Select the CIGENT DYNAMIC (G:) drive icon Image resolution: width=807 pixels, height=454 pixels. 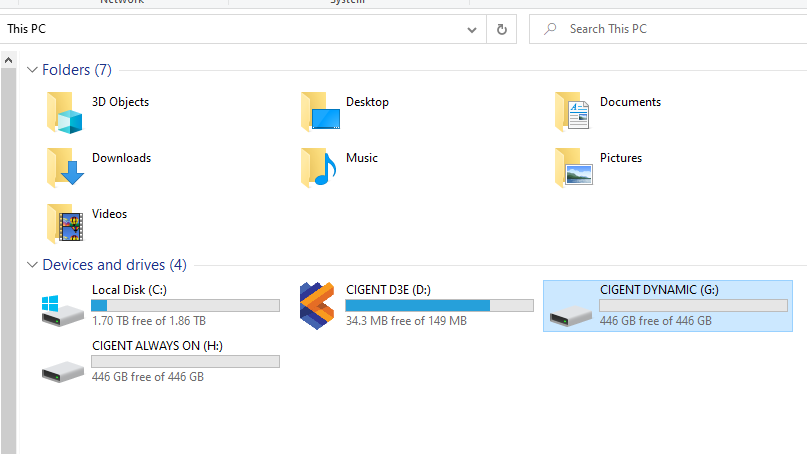click(570, 315)
